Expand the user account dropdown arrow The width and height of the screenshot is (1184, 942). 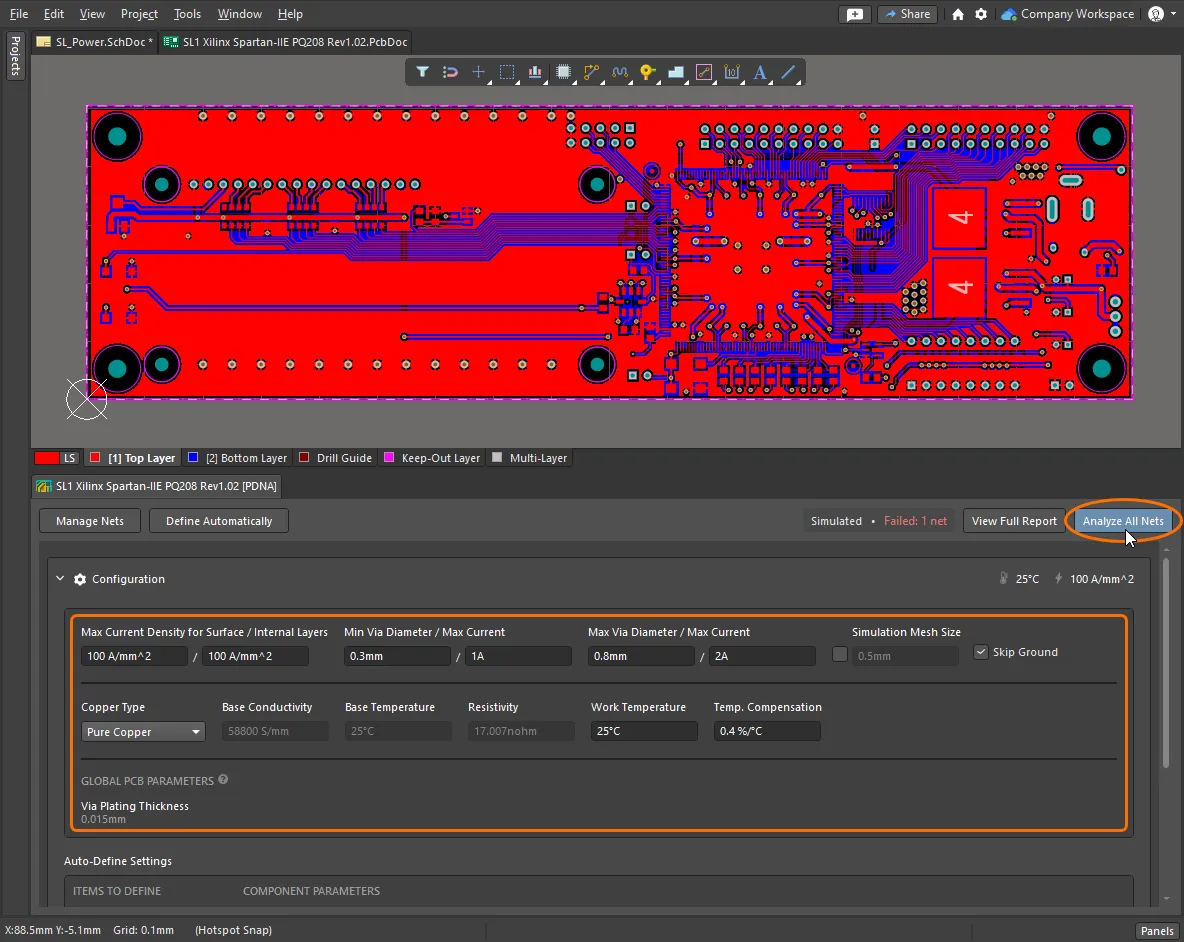[1174, 14]
